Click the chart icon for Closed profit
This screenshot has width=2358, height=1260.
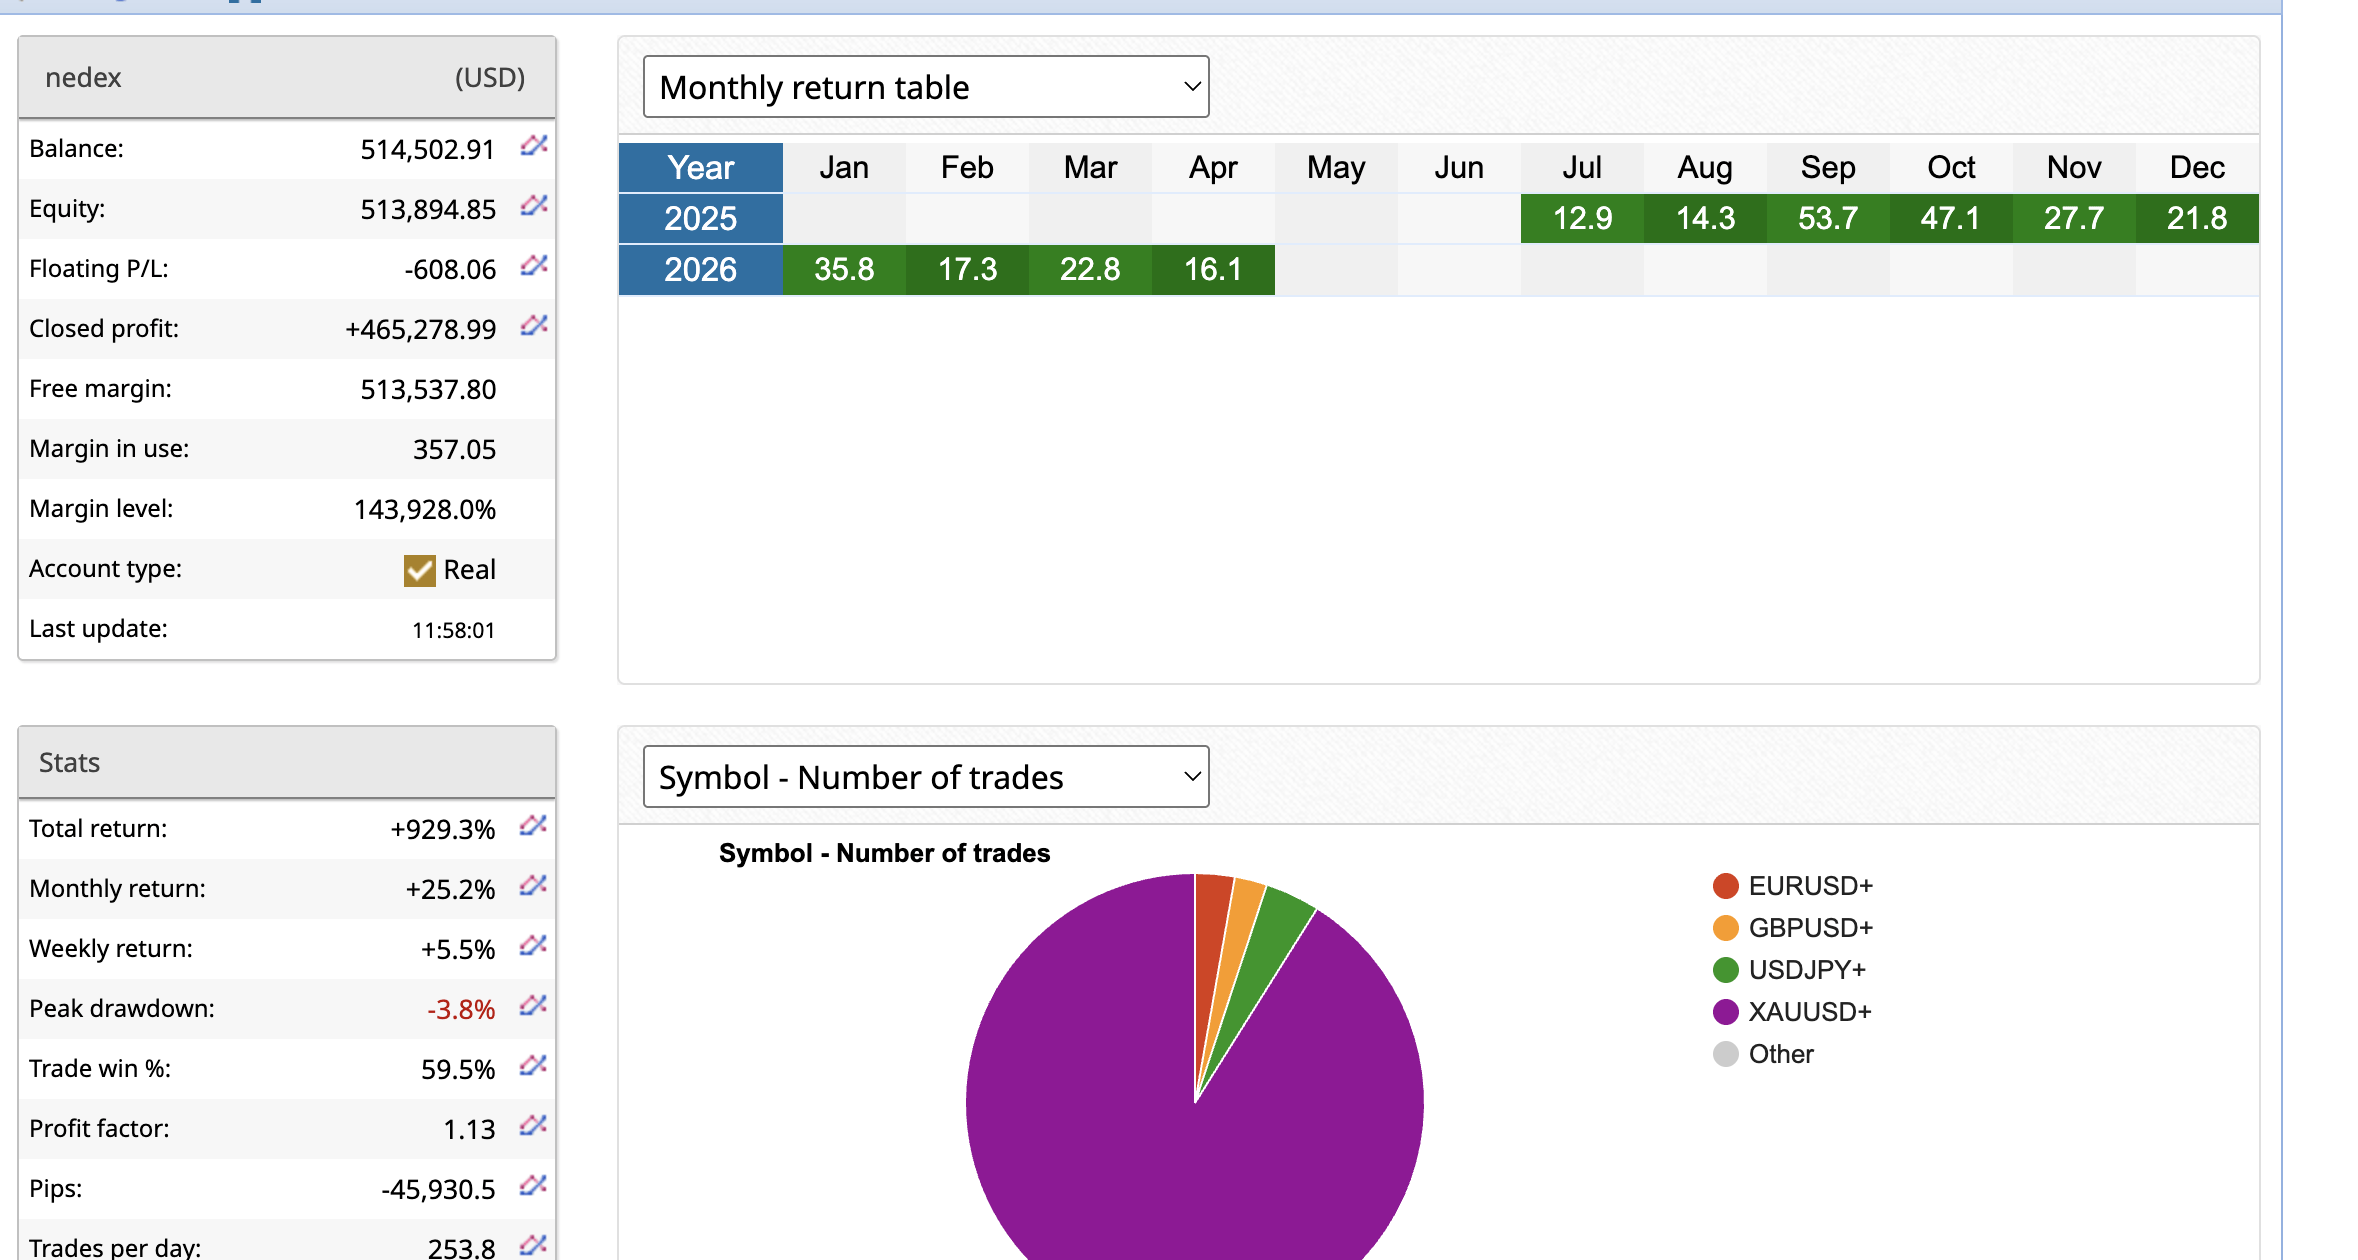[534, 326]
